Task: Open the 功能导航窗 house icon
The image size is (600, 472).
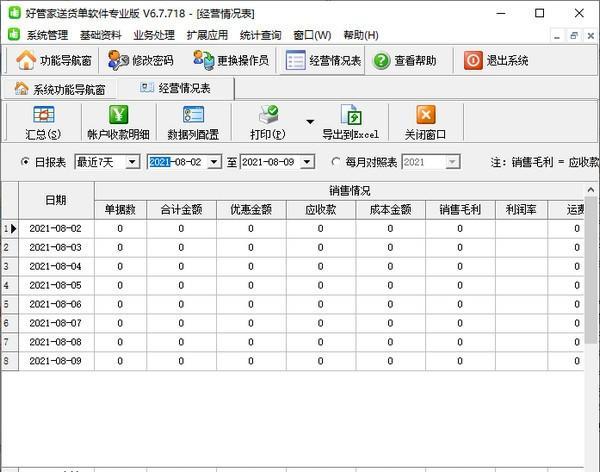Action: [x=26, y=60]
